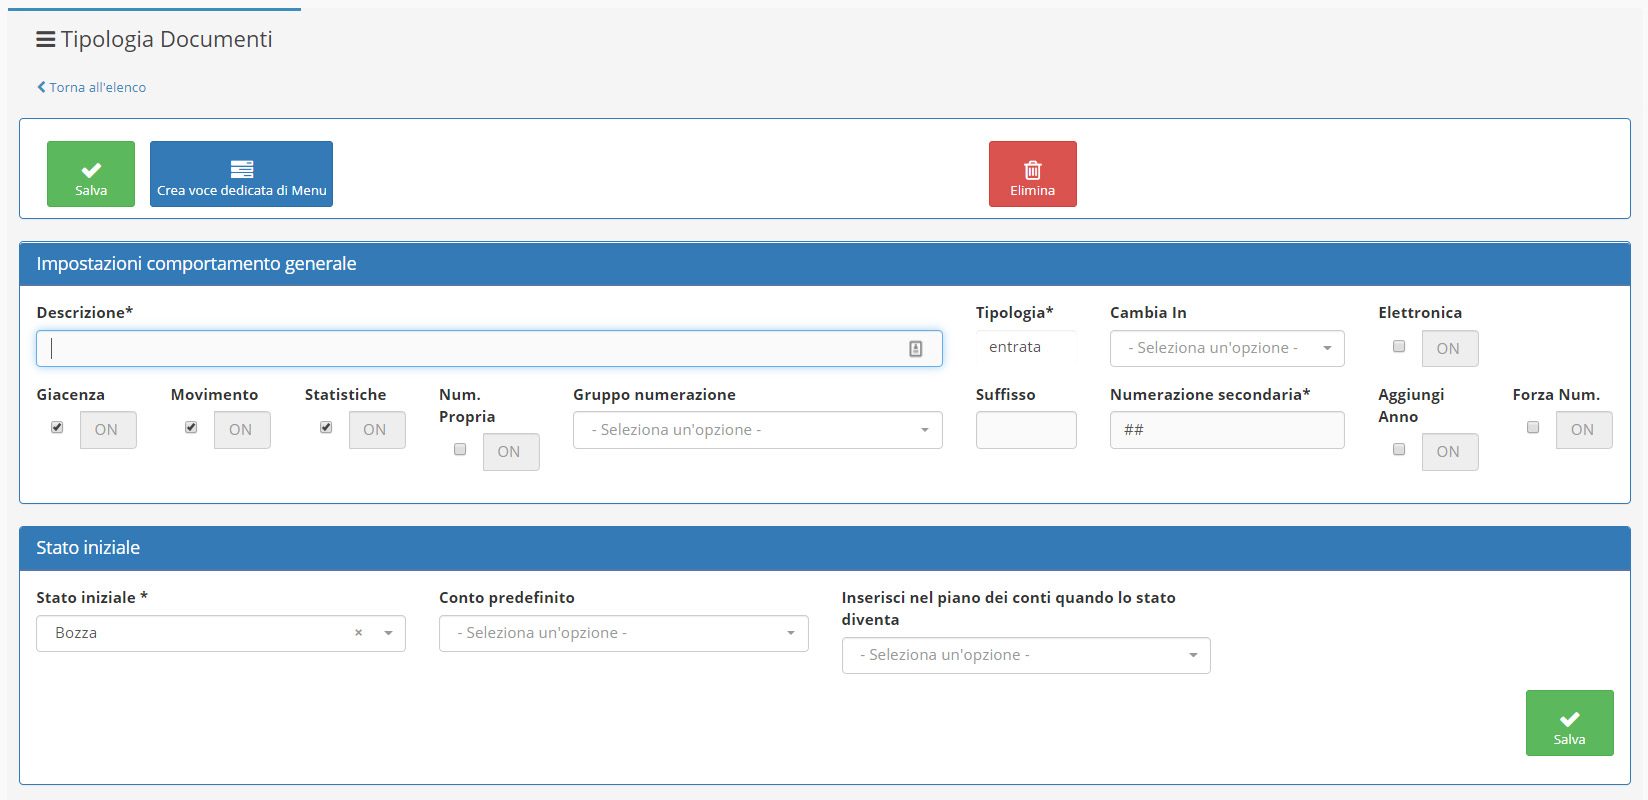
Task: Uncheck the Giacenza checkbox
Action: pos(57,428)
